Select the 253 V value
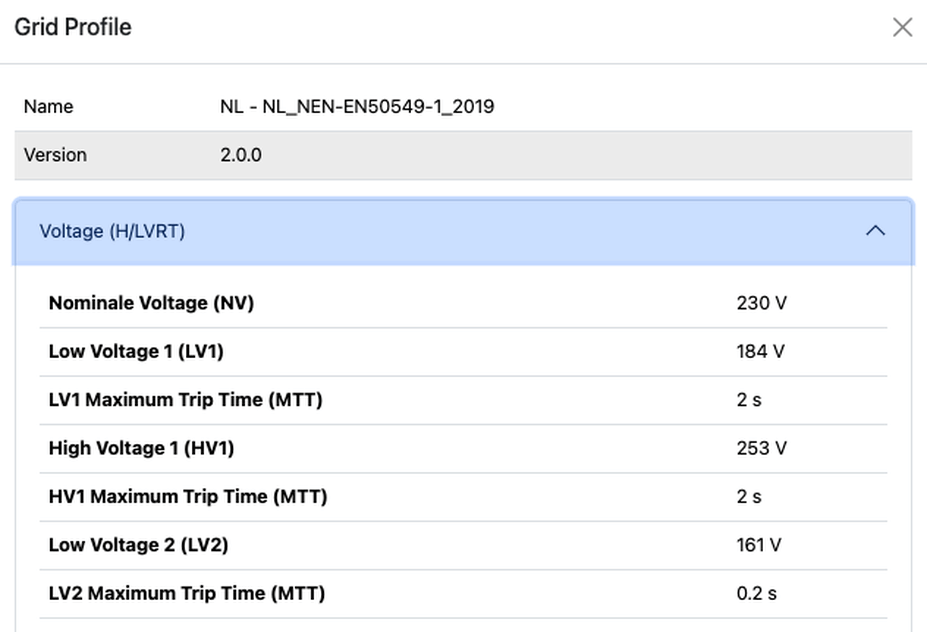 (761, 448)
